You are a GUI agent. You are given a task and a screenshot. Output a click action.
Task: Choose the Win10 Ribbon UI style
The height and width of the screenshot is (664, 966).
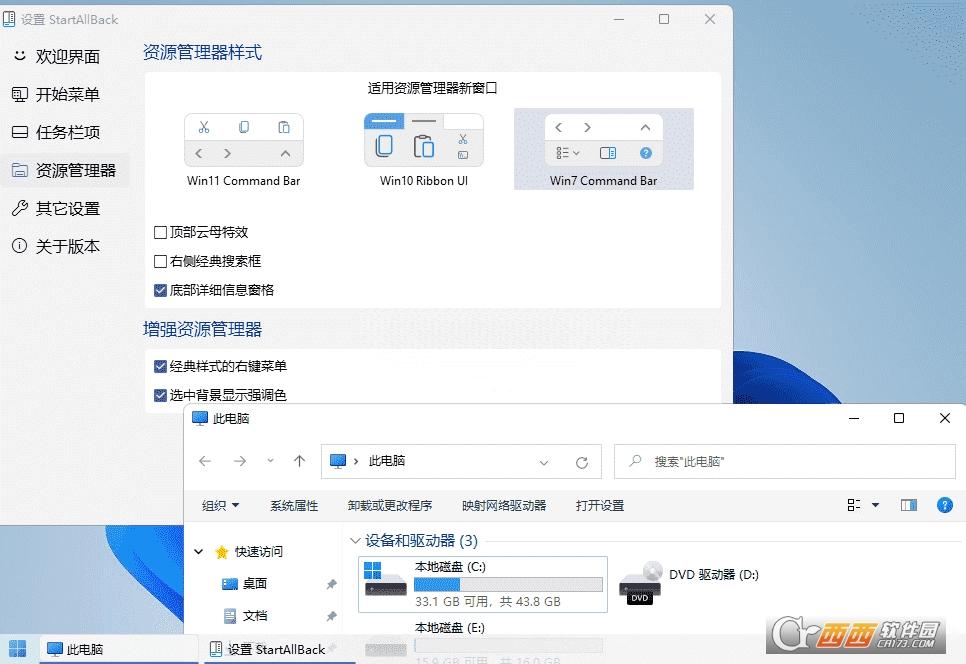pos(424,150)
